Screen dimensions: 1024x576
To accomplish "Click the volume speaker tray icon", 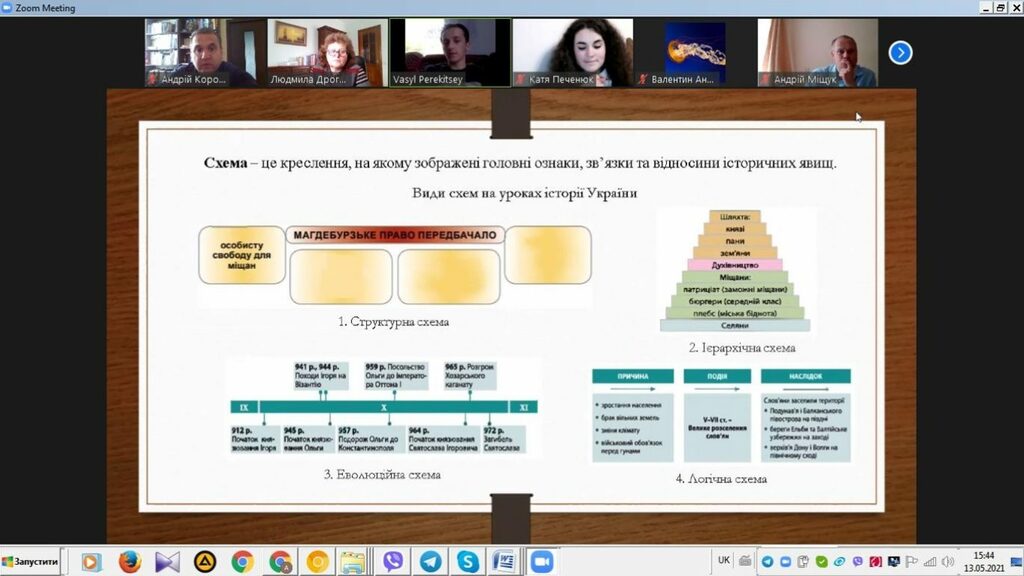I will (x=946, y=562).
